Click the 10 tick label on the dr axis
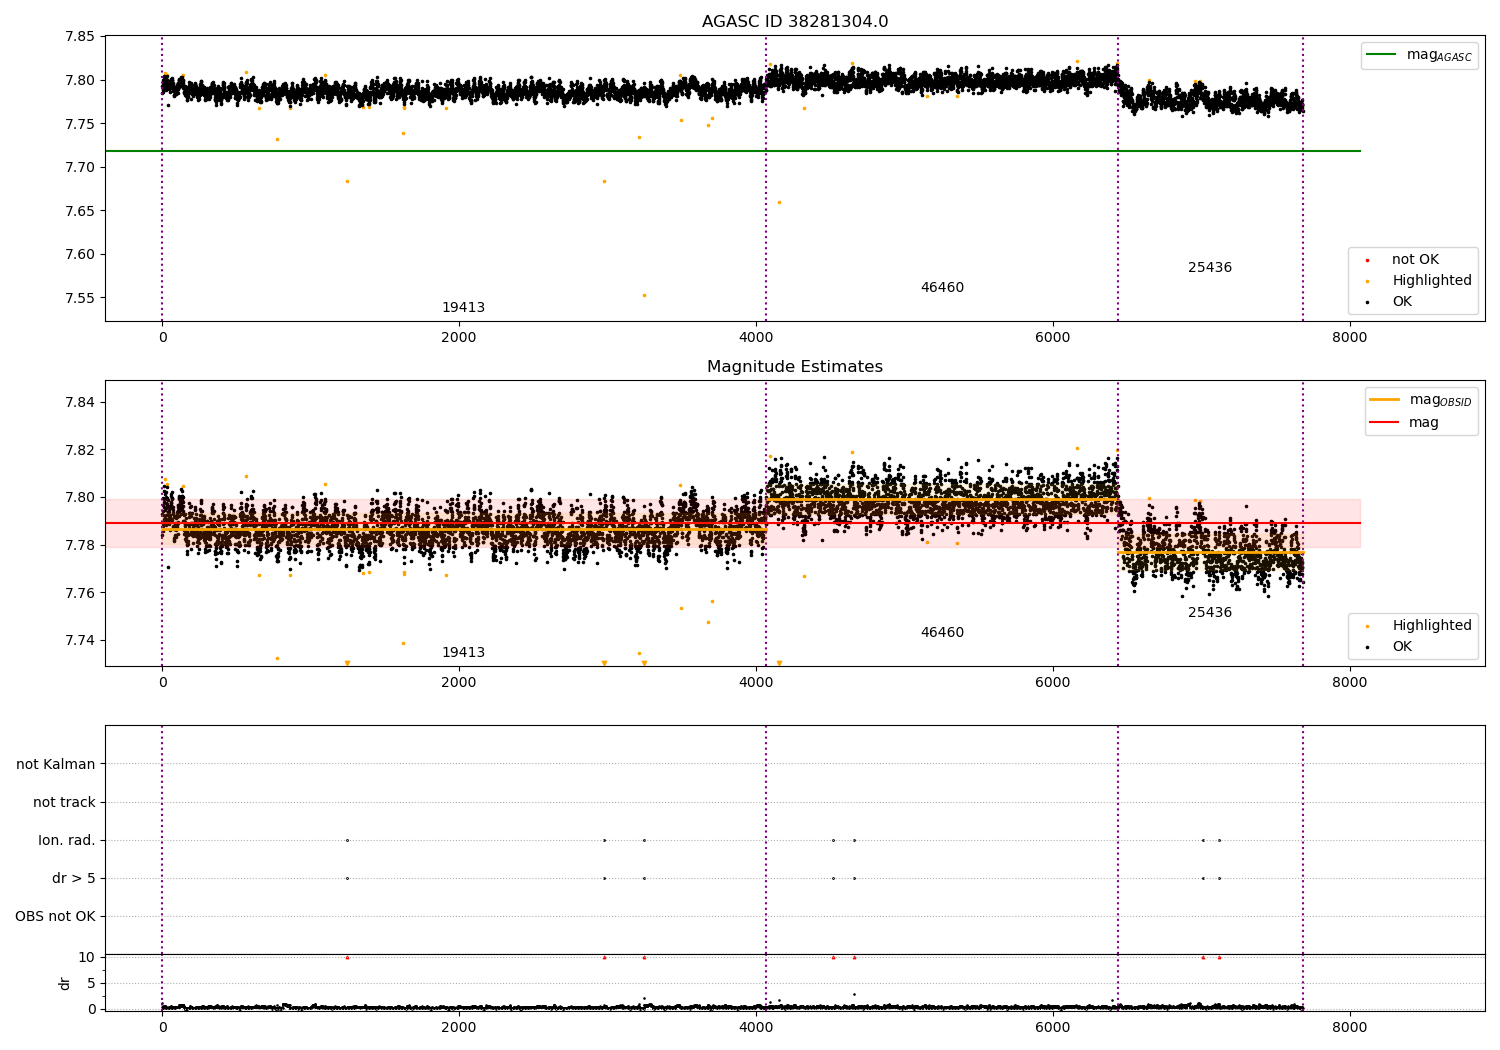 point(87,957)
